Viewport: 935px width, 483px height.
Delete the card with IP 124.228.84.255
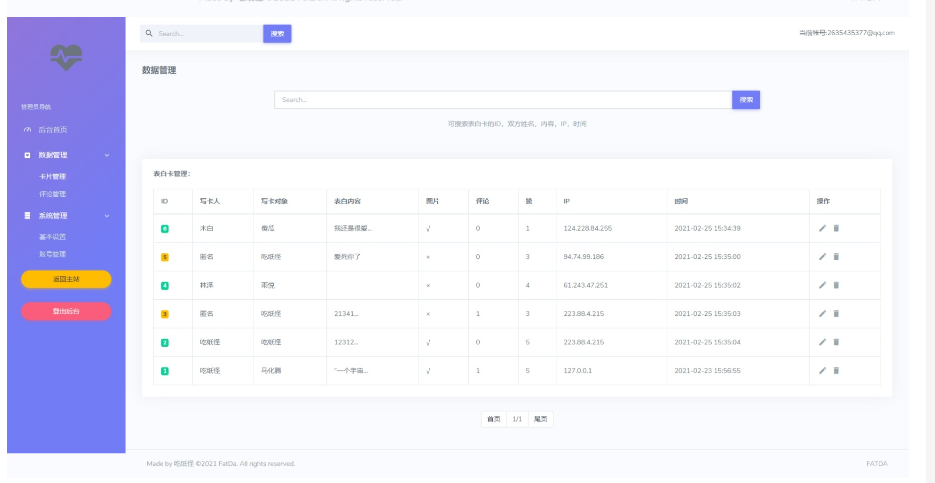pos(836,228)
